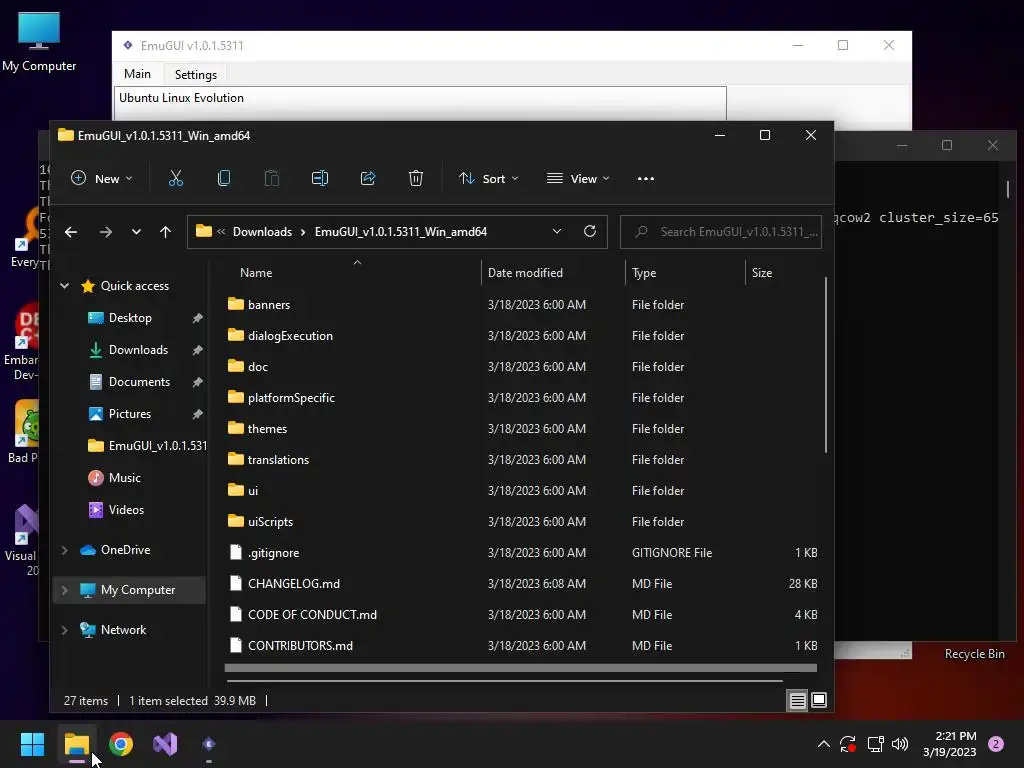This screenshot has height=768, width=1024.
Task: Open the New dropdown menu
Action: (x=102, y=178)
